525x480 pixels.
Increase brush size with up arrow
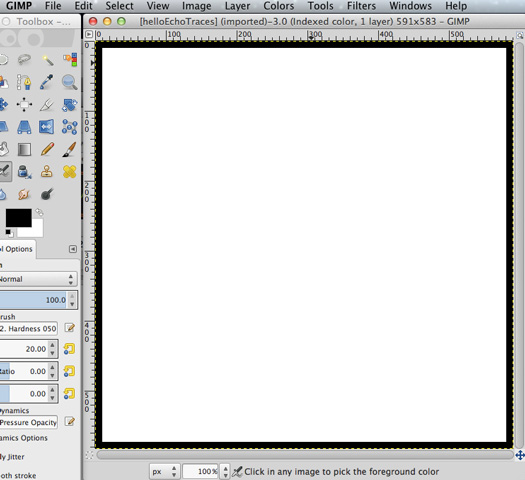click(53, 345)
